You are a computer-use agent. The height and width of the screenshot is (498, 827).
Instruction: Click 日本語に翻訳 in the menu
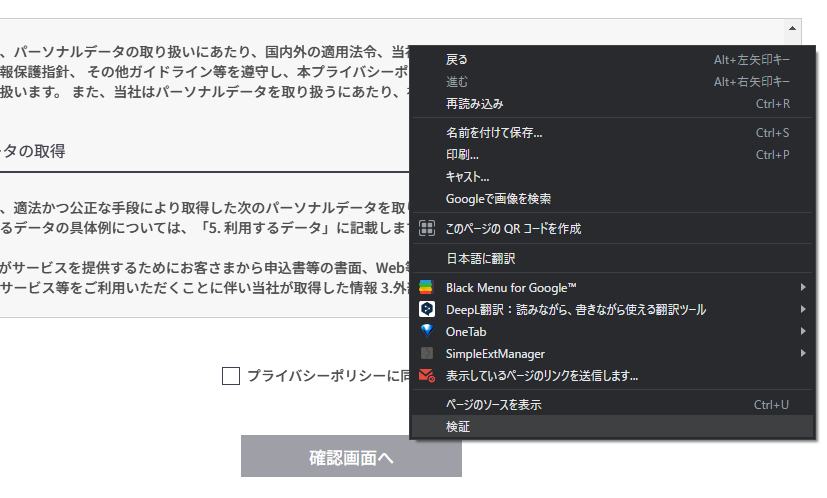point(480,258)
